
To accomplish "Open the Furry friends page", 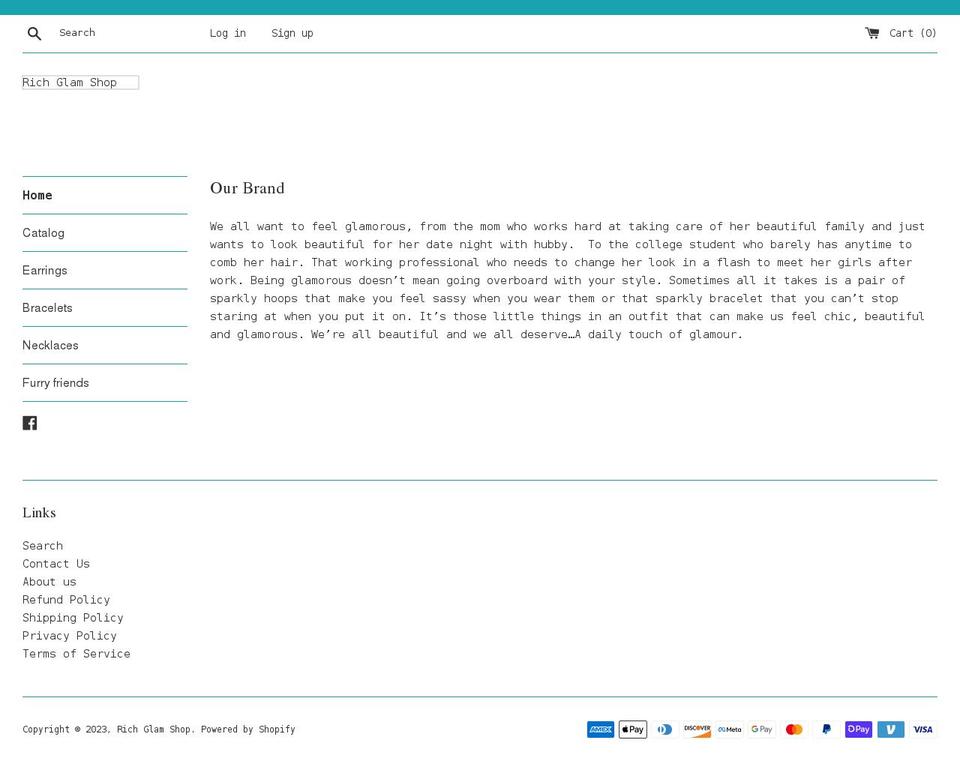I will pyautogui.click(x=56, y=383).
